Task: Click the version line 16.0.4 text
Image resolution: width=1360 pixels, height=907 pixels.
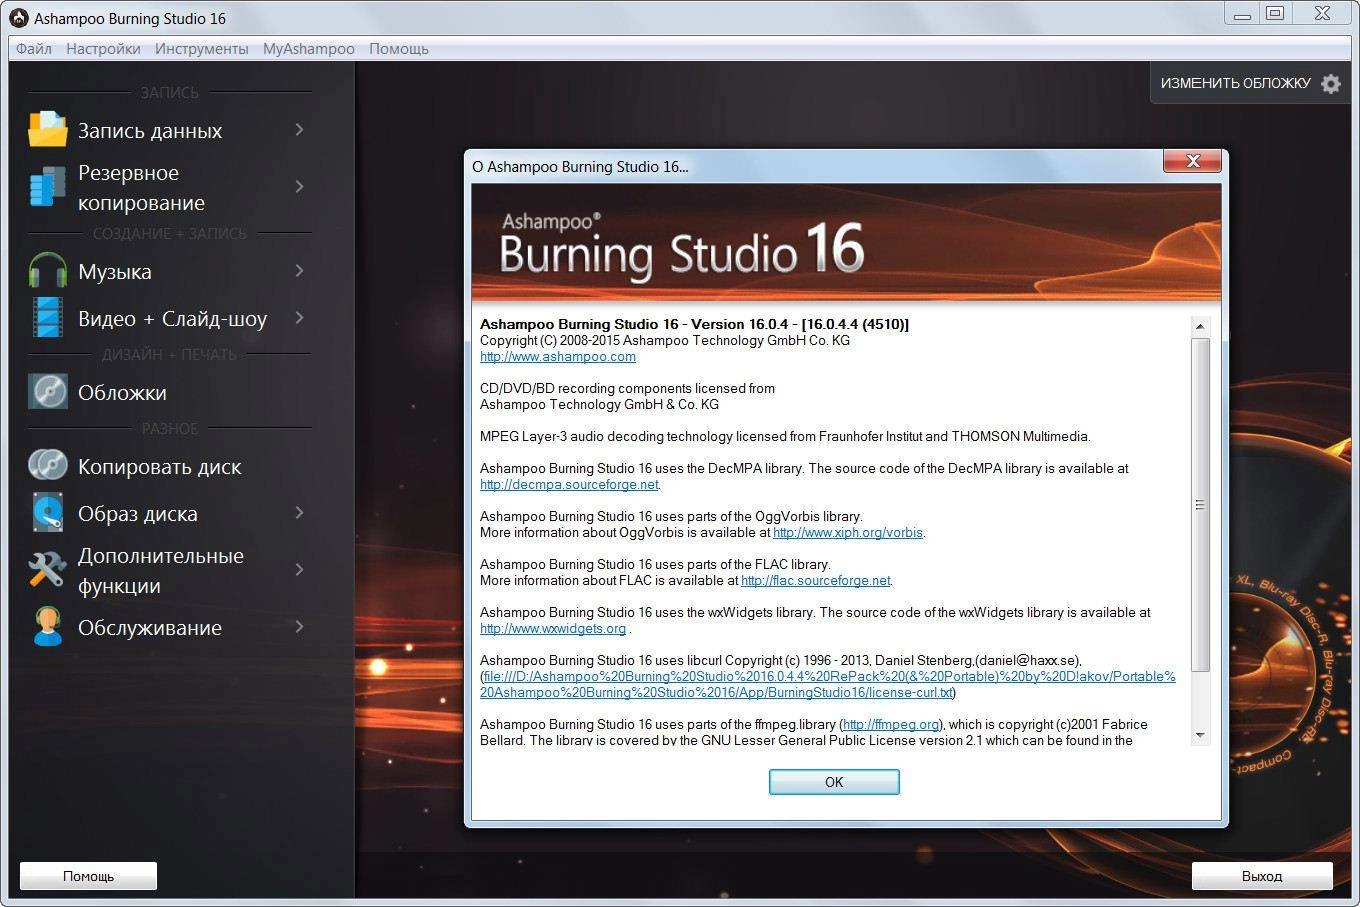Action: (x=694, y=324)
